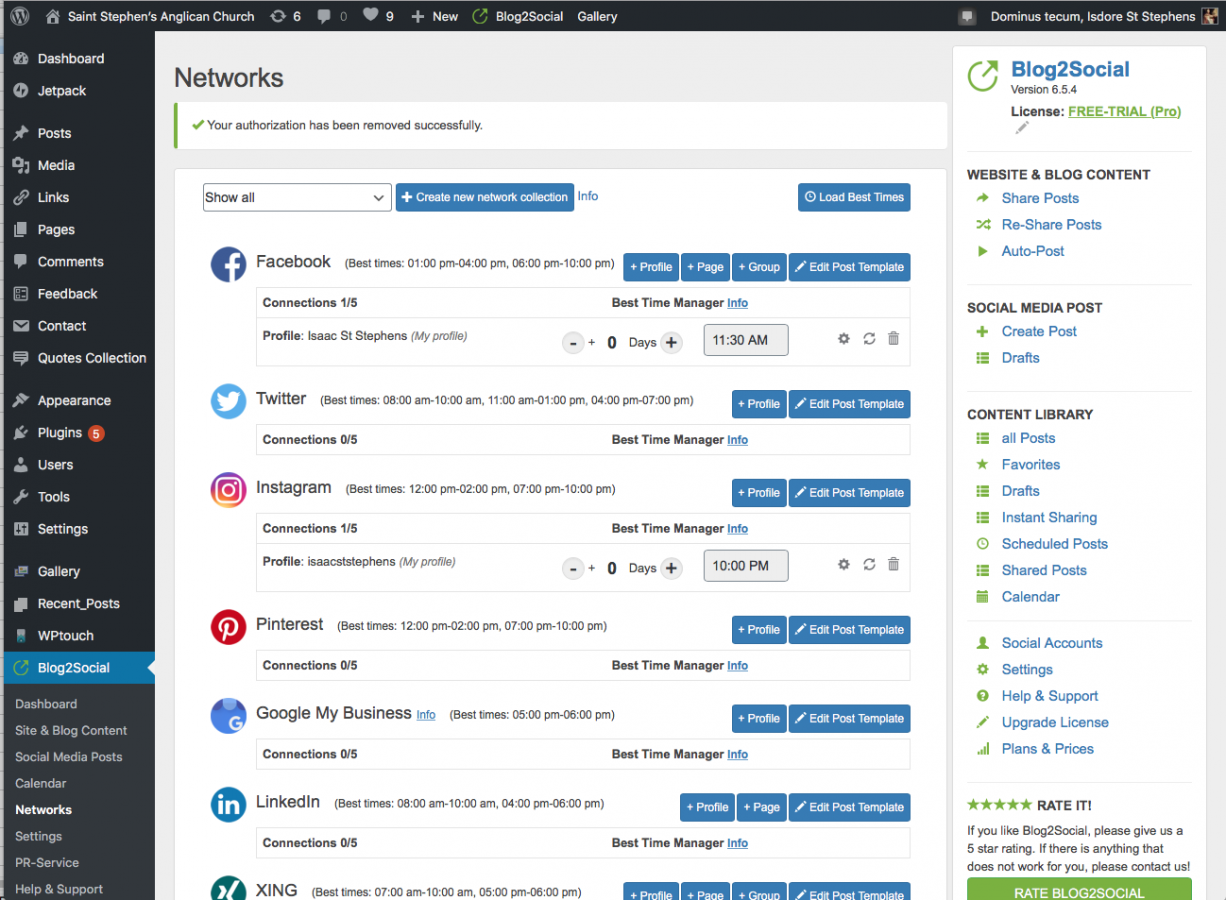Open the notifications icon in the admin bar
This screenshot has height=900, width=1226.
967,16
